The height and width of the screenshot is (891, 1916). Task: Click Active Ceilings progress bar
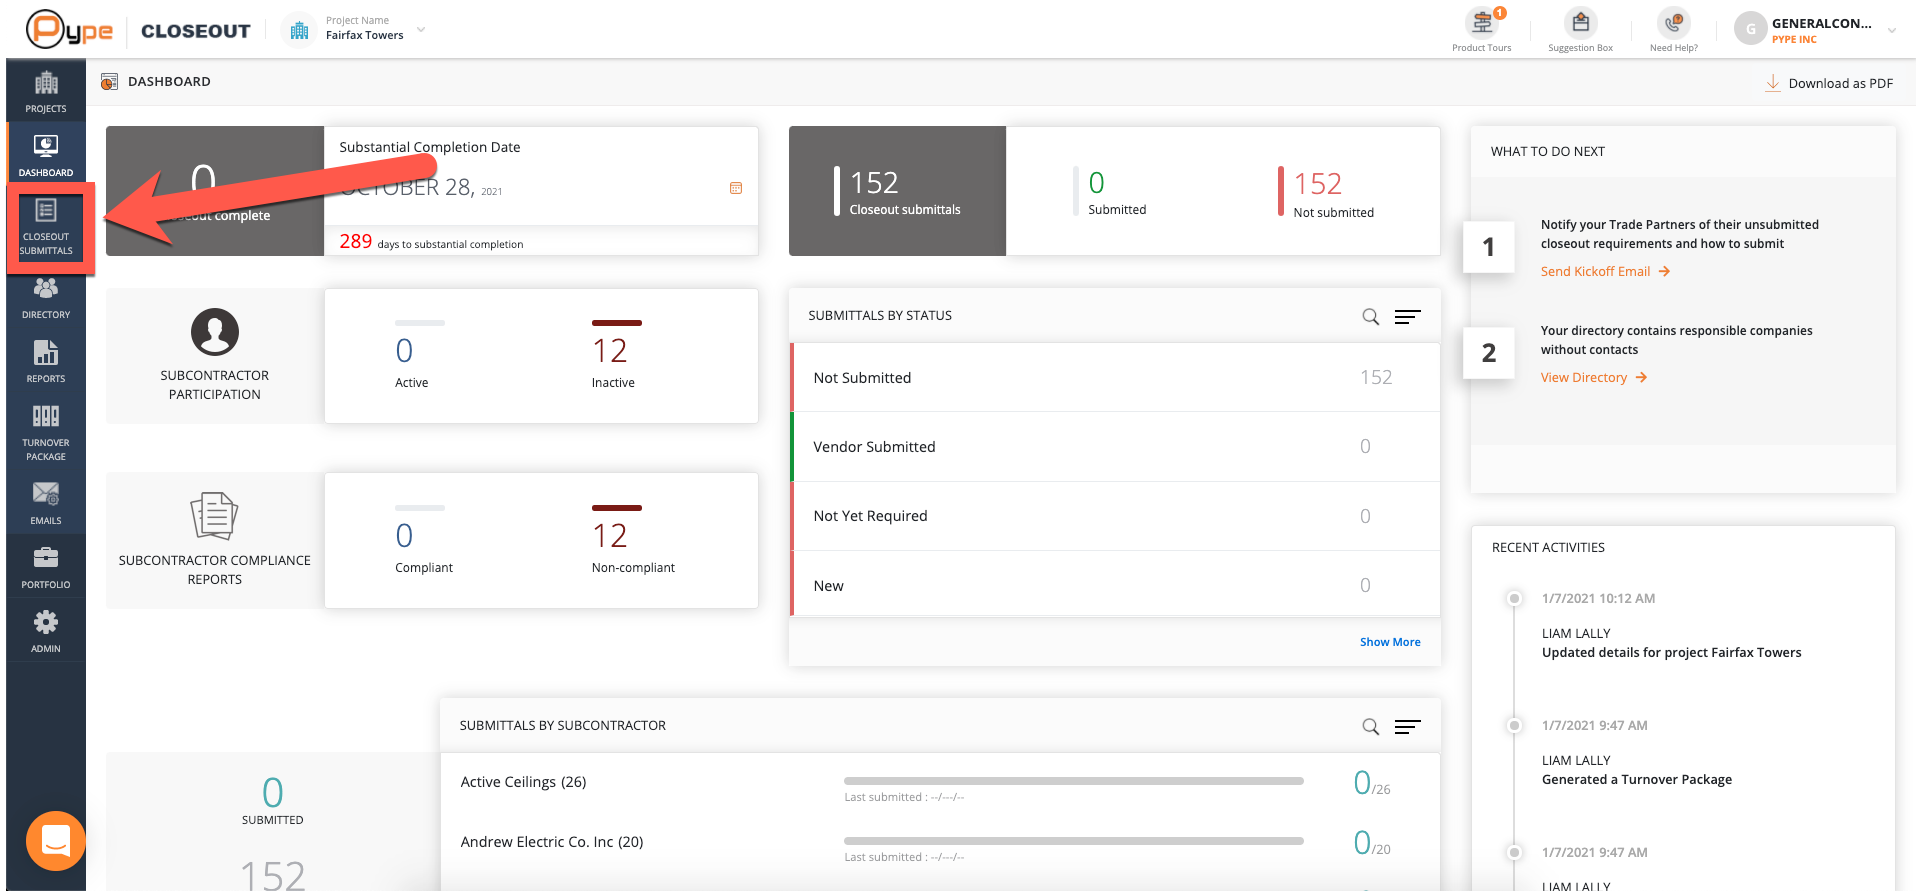[1074, 780]
